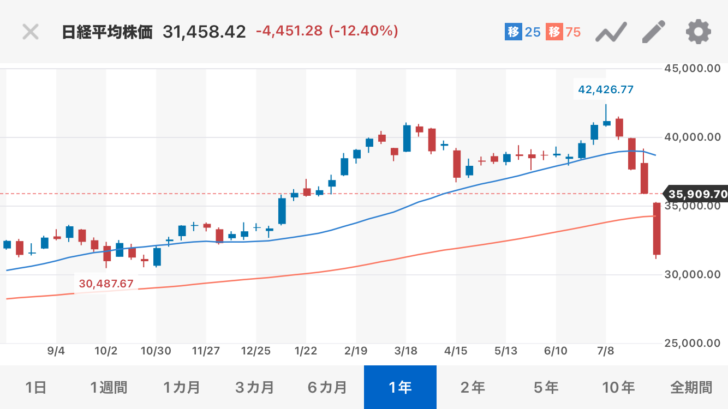Close the chart with the X icon
Viewport: 728px width, 409px height.
[31, 32]
